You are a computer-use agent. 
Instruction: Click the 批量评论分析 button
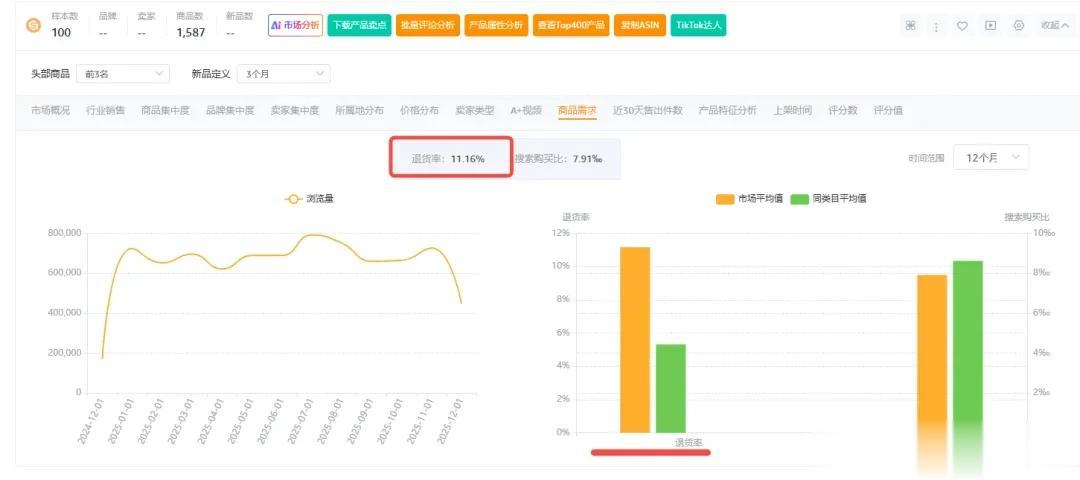428,25
